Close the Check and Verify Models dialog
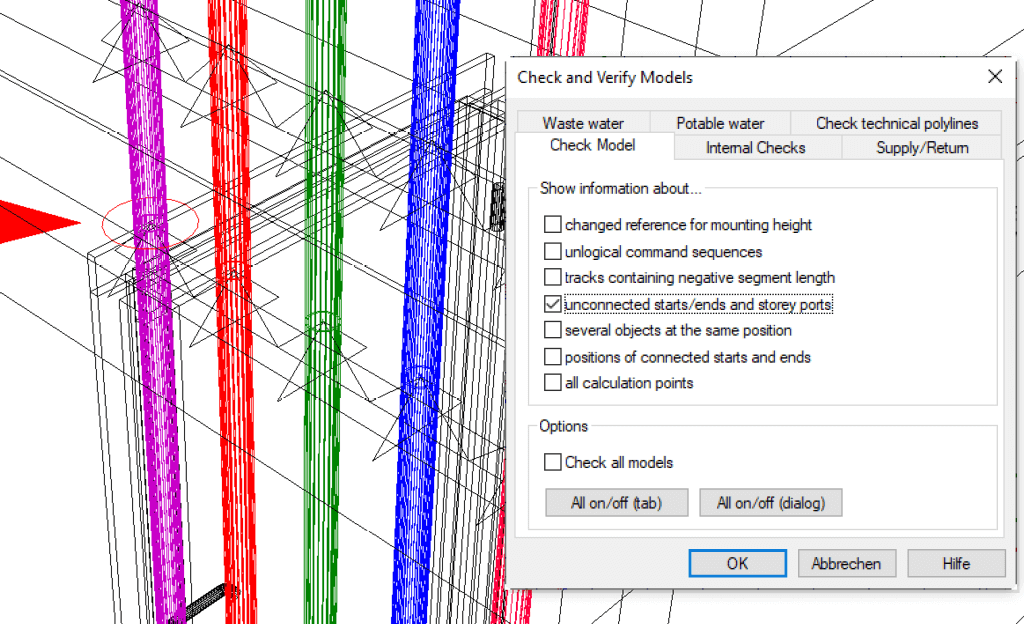The height and width of the screenshot is (624, 1024). (995, 77)
